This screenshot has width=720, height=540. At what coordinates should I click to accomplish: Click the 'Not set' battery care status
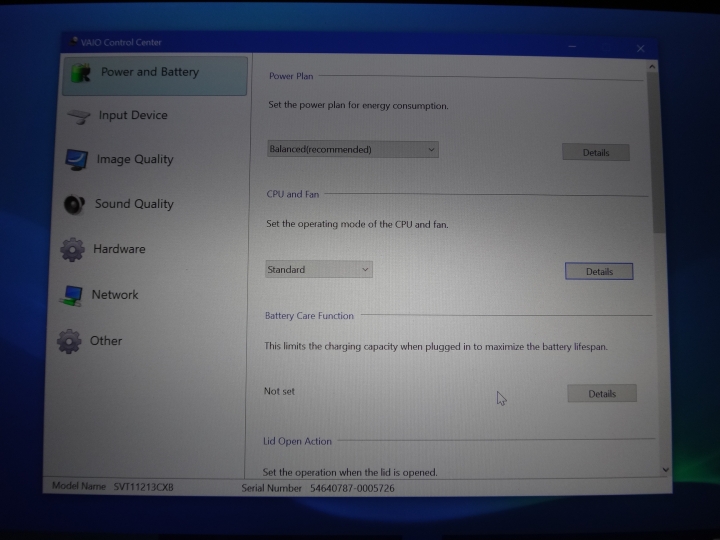pos(279,391)
